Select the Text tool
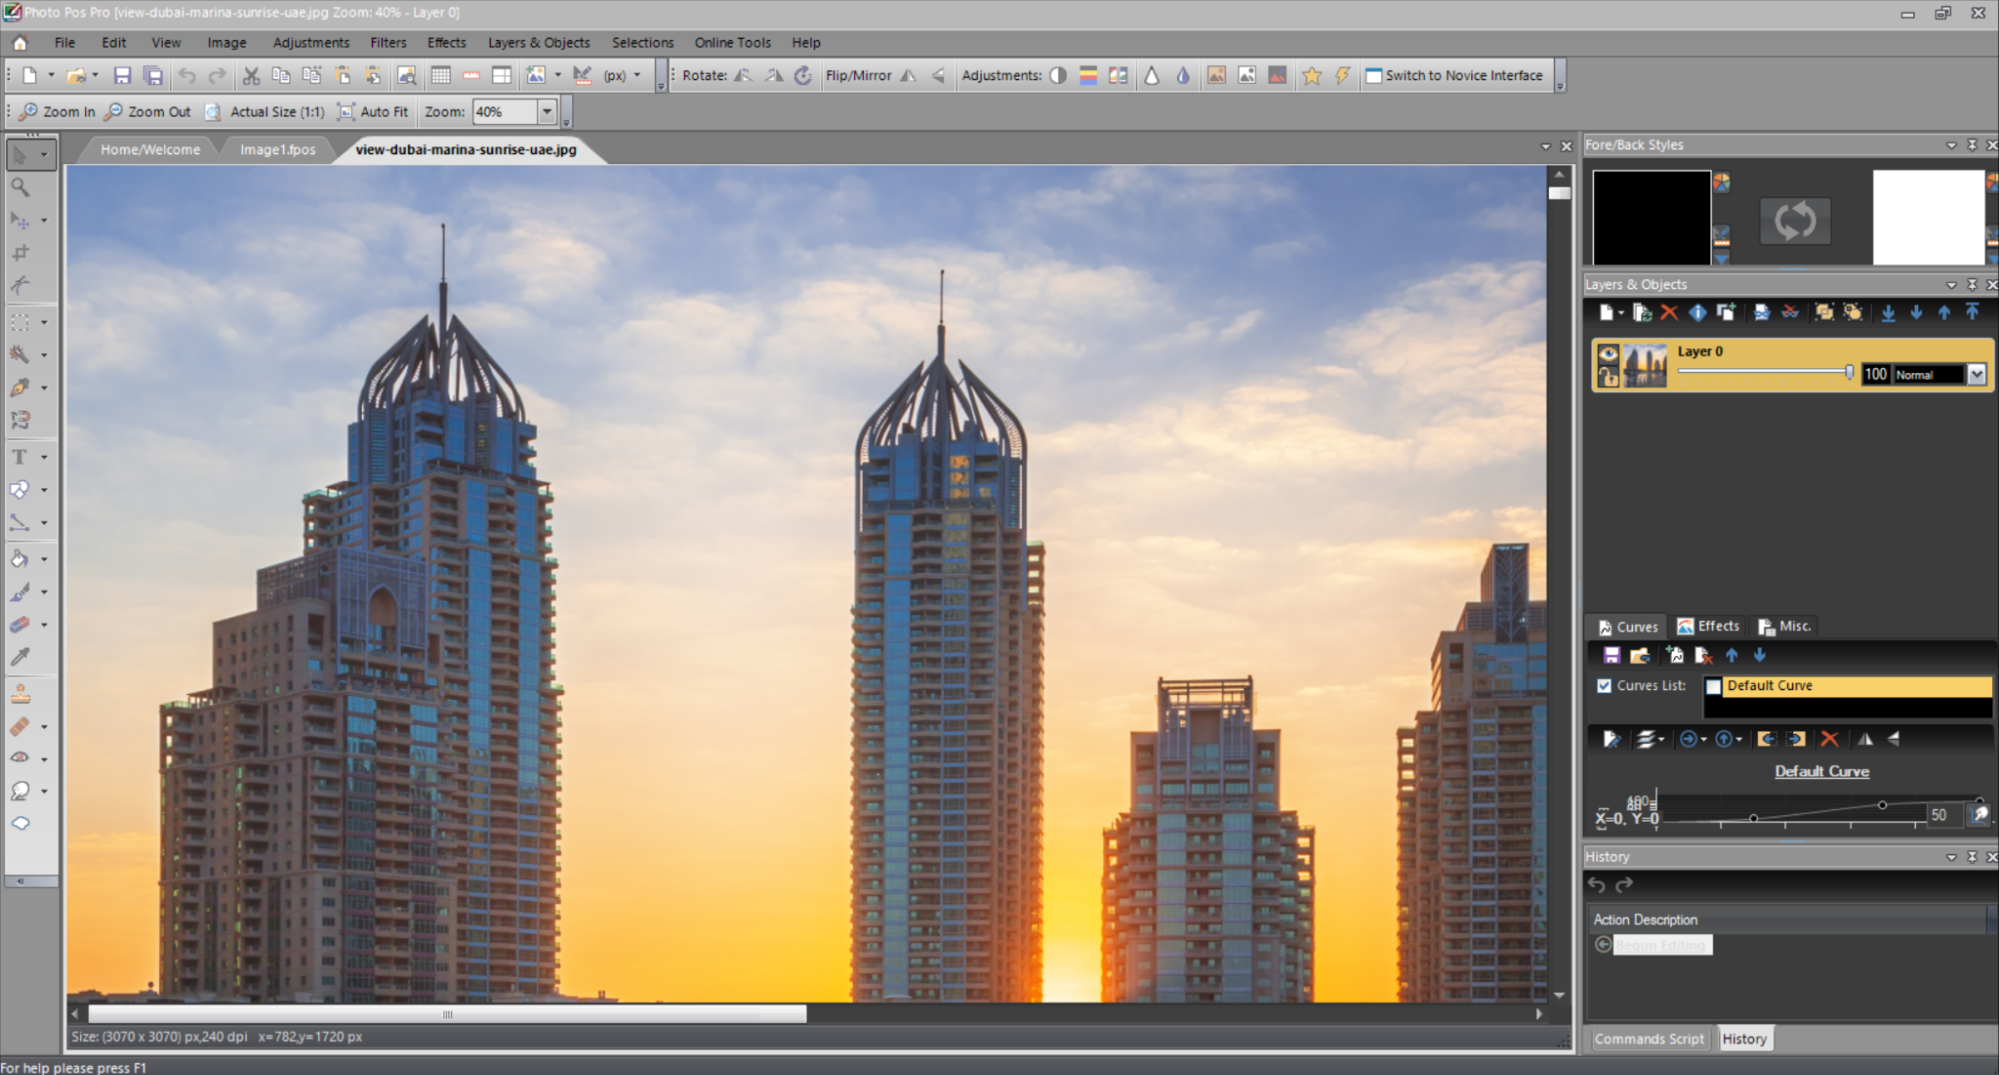Screen dimensions: 1999x1075 (x=19, y=457)
